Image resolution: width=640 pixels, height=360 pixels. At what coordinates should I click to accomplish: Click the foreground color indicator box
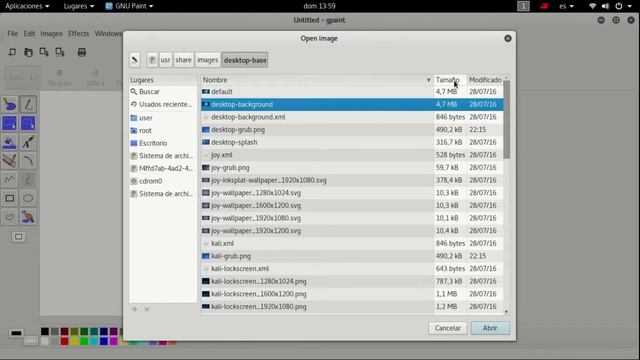(16, 333)
